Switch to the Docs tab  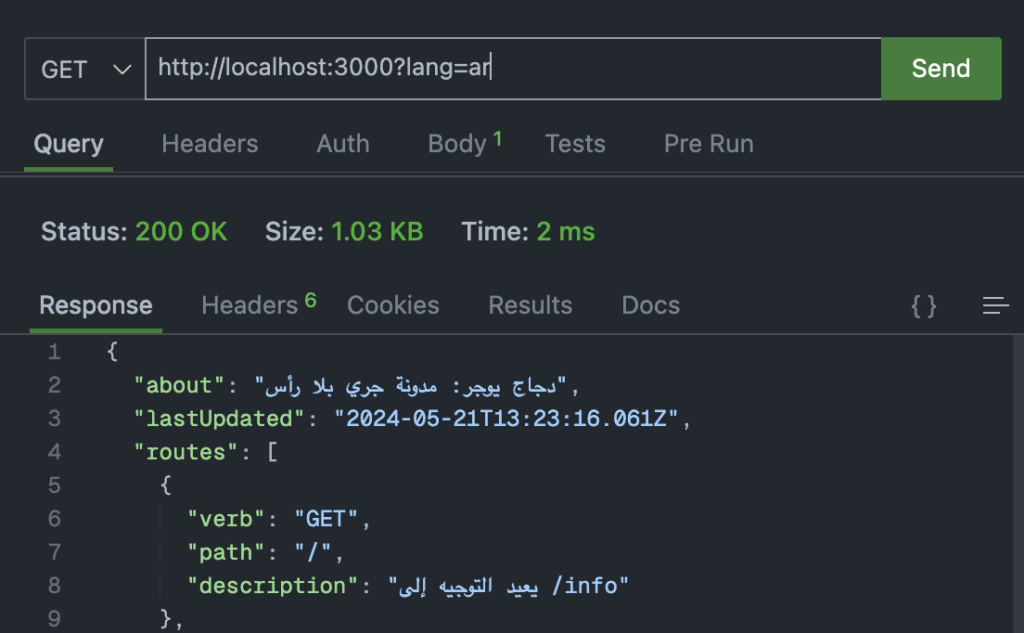(x=650, y=305)
